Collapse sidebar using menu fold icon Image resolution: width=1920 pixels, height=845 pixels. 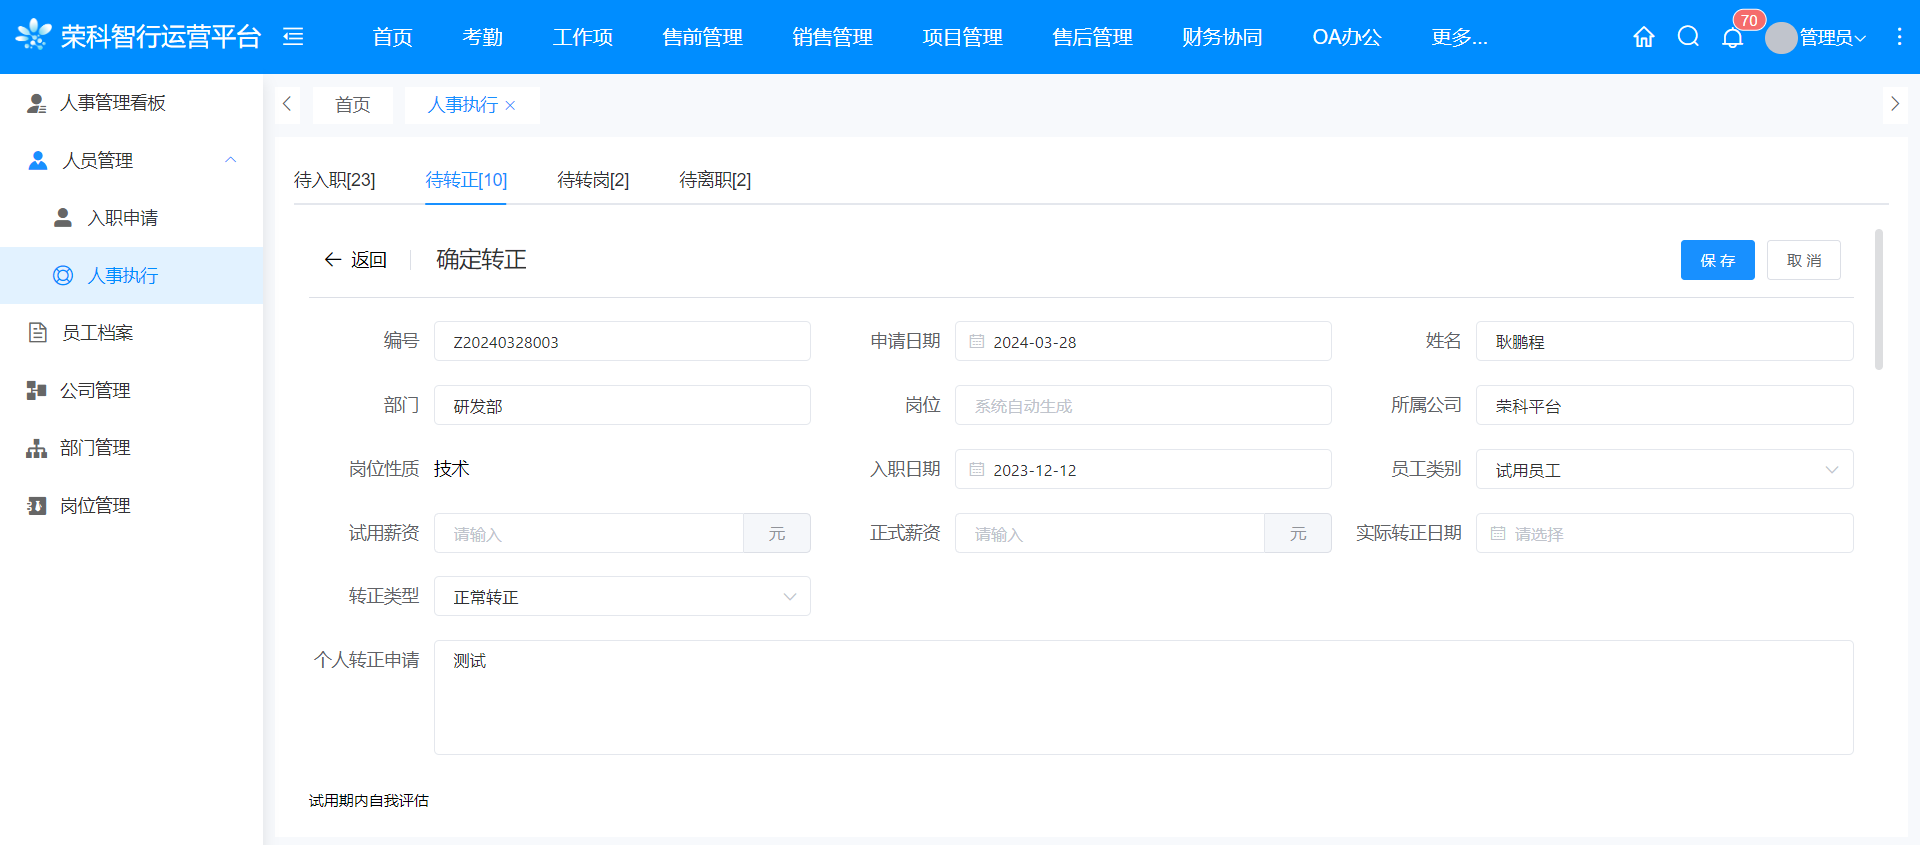tap(293, 37)
